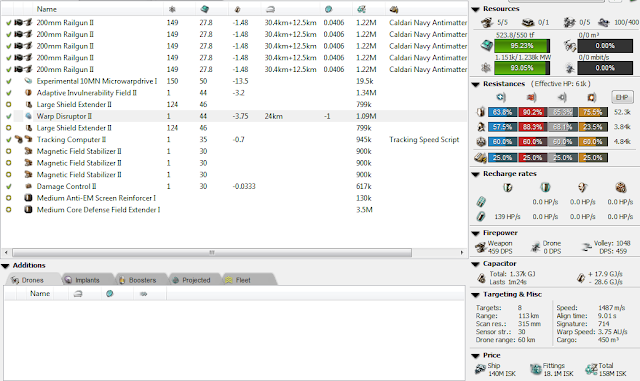Collapse the Firepower section
Screen dimensions: 640x381
[476, 233]
